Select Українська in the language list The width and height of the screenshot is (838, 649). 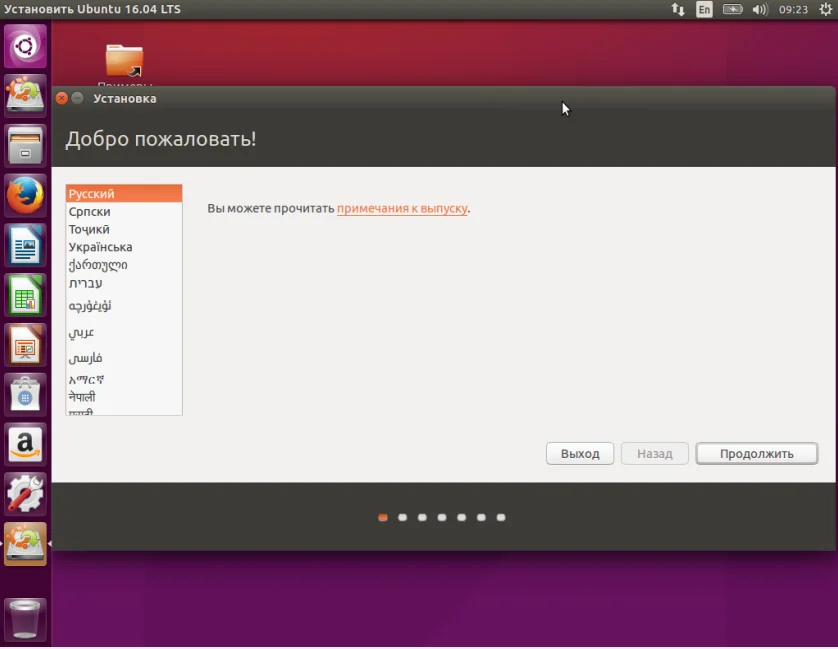[124, 247]
